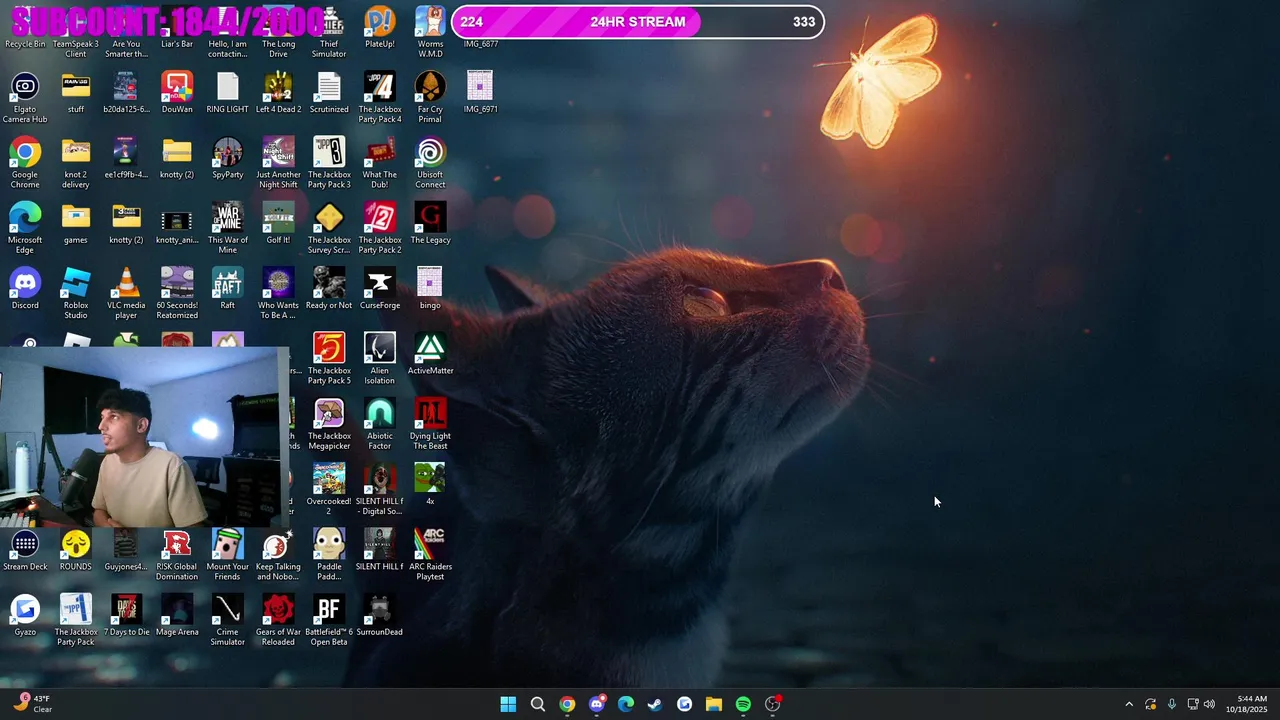Viewport: 1280px width, 720px height.
Task: Open the weather widget showing 43°F
Action: (x=32, y=704)
